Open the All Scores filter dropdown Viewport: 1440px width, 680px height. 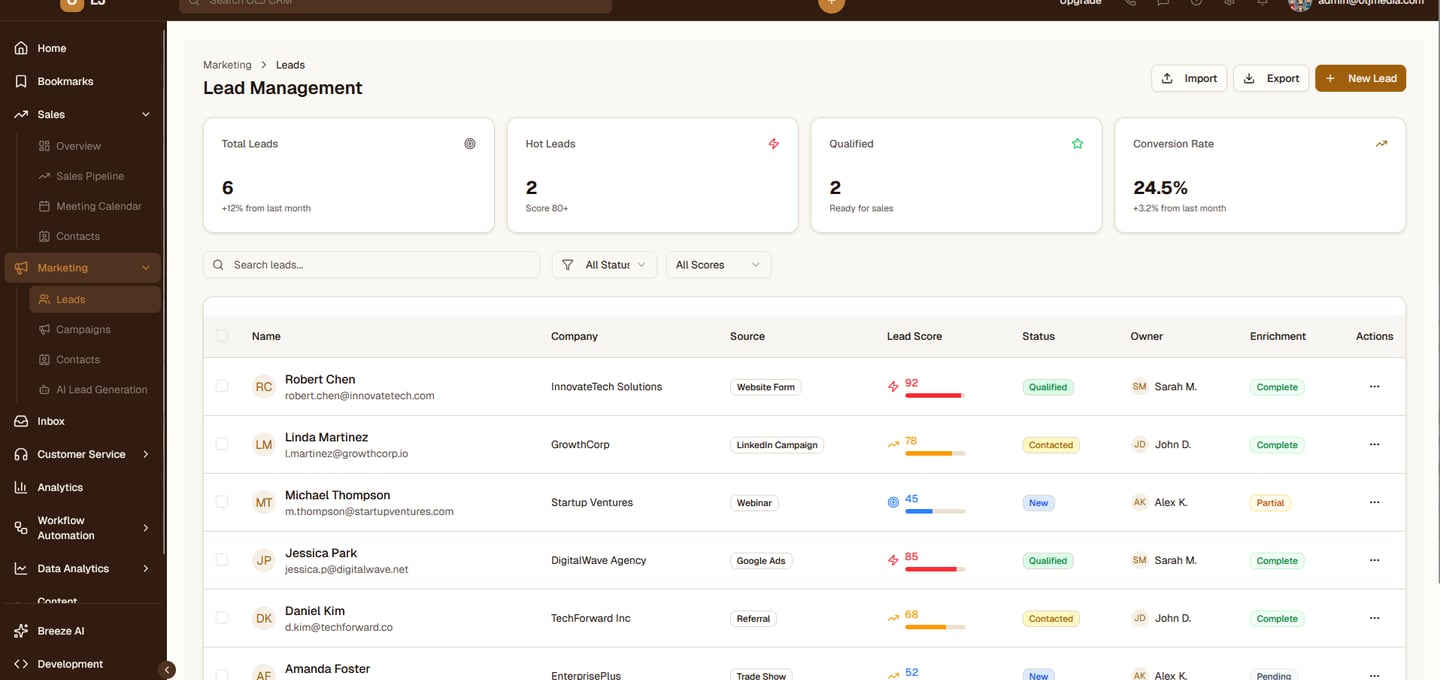718,265
